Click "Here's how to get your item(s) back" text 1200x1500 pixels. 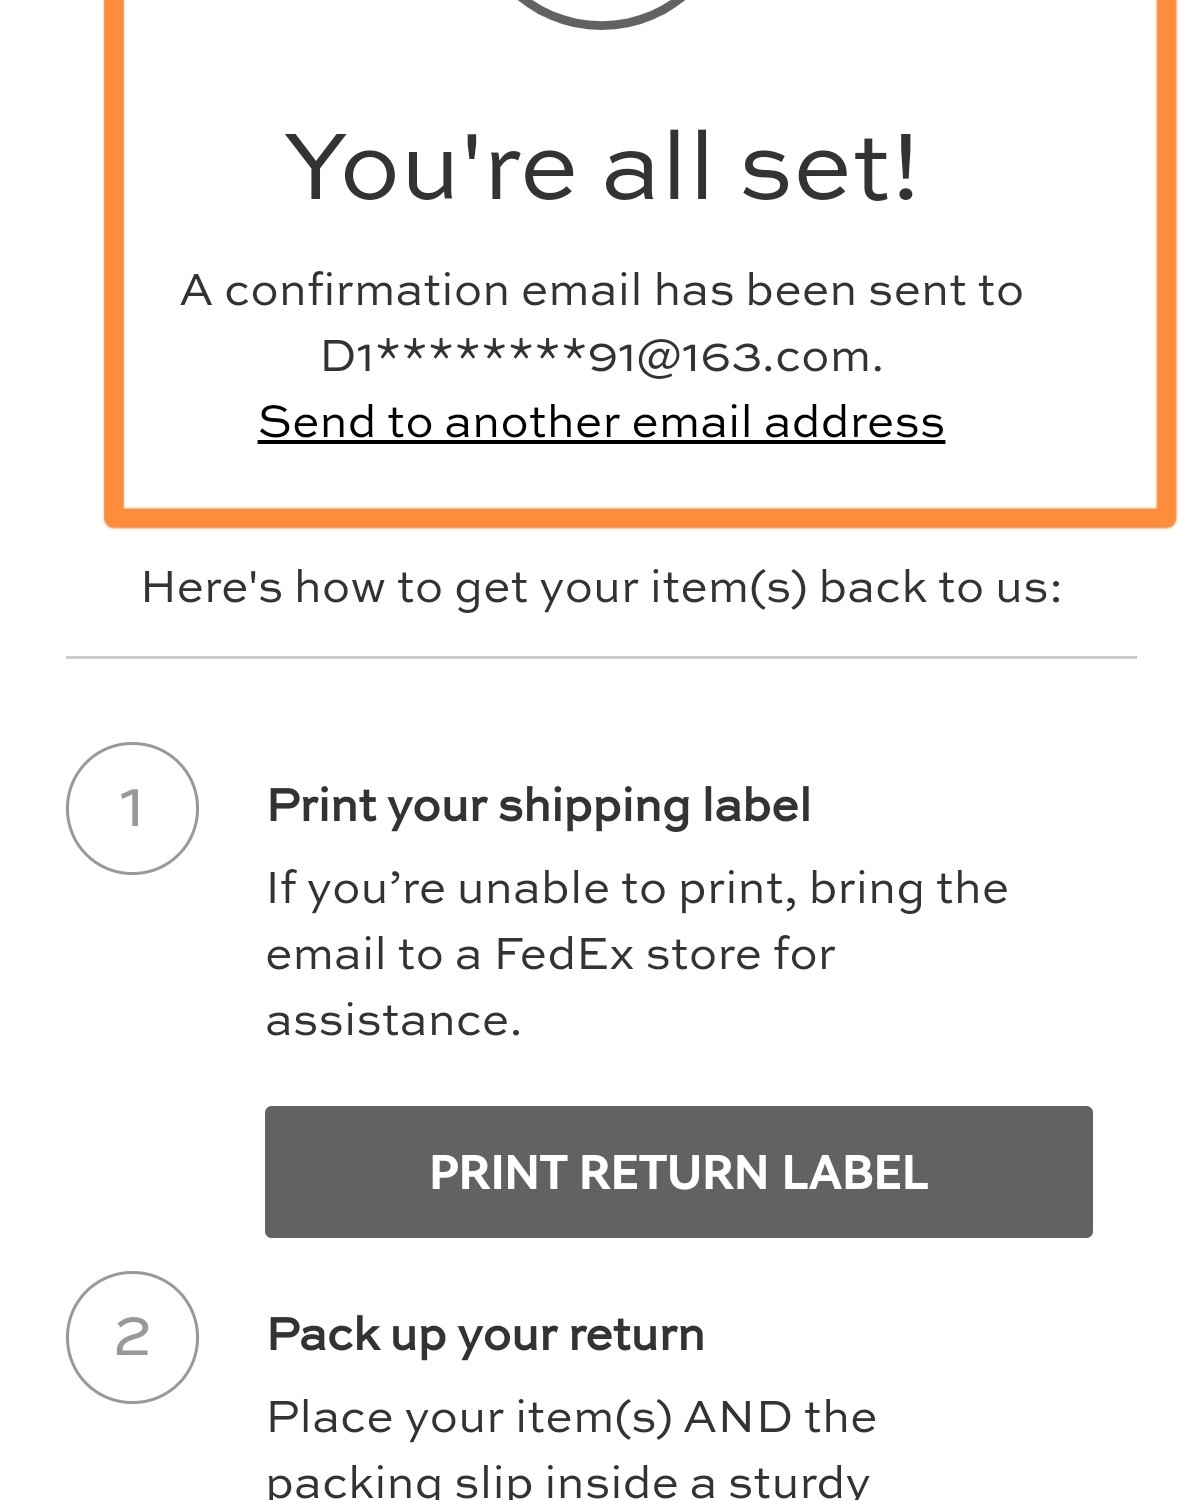tap(601, 587)
